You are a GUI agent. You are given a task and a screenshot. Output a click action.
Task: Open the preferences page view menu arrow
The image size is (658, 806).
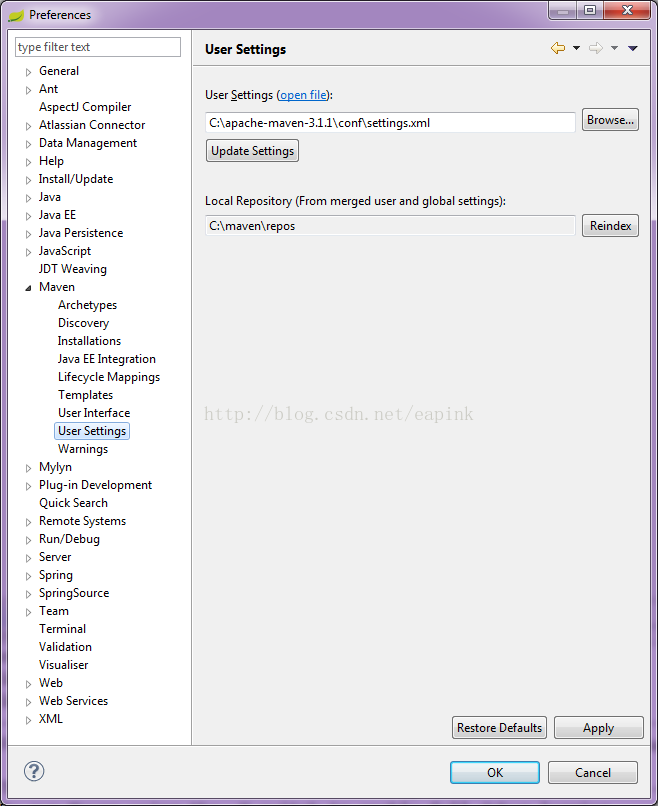(633, 48)
